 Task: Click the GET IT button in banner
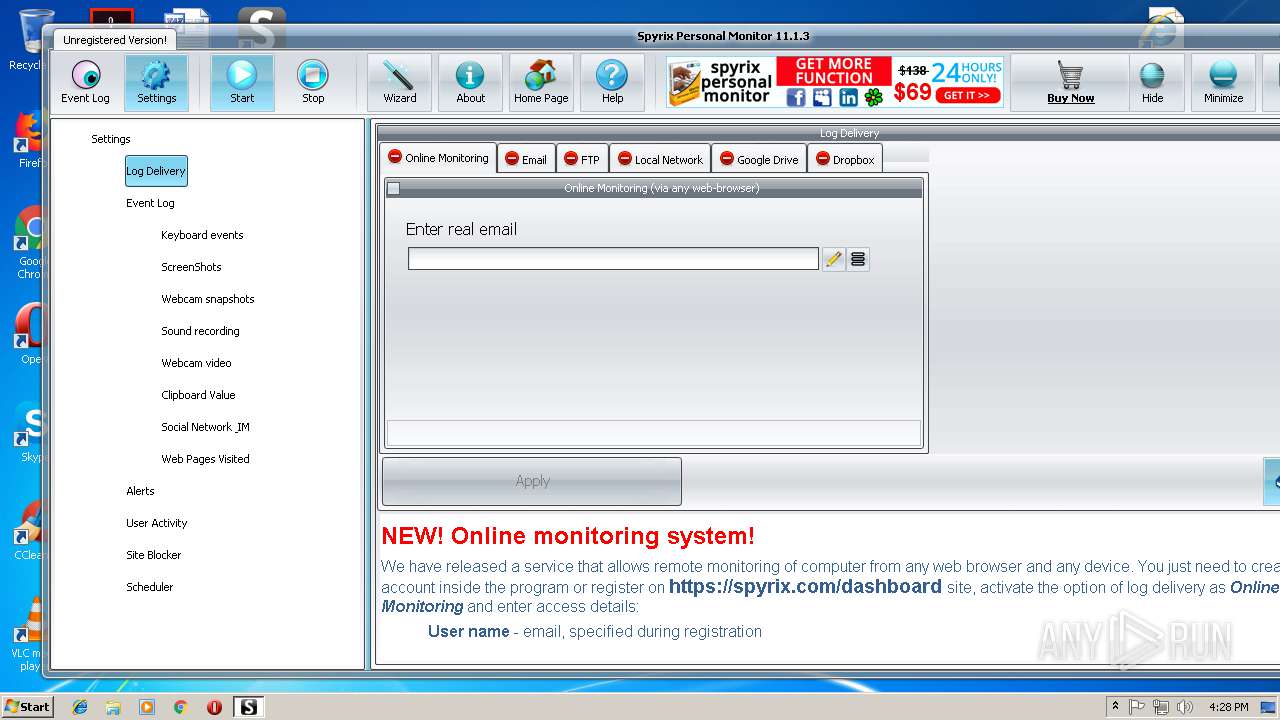click(x=967, y=96)
